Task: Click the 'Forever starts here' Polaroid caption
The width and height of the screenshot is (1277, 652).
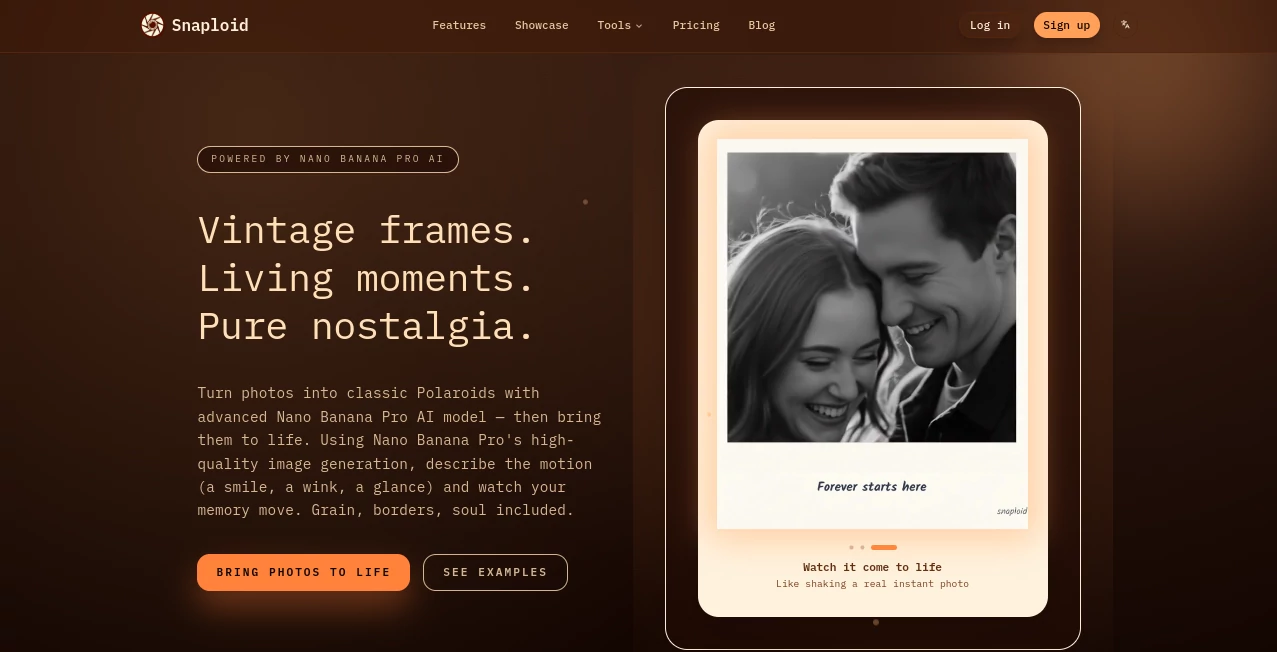Action: coord(871,487)
